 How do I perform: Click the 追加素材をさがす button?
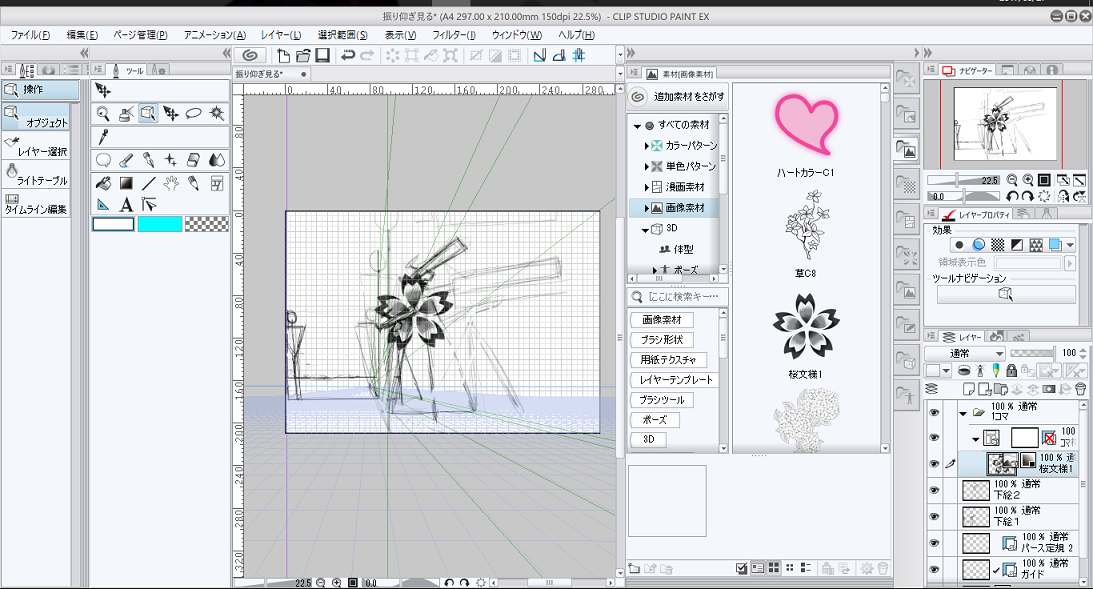[677, 97]
